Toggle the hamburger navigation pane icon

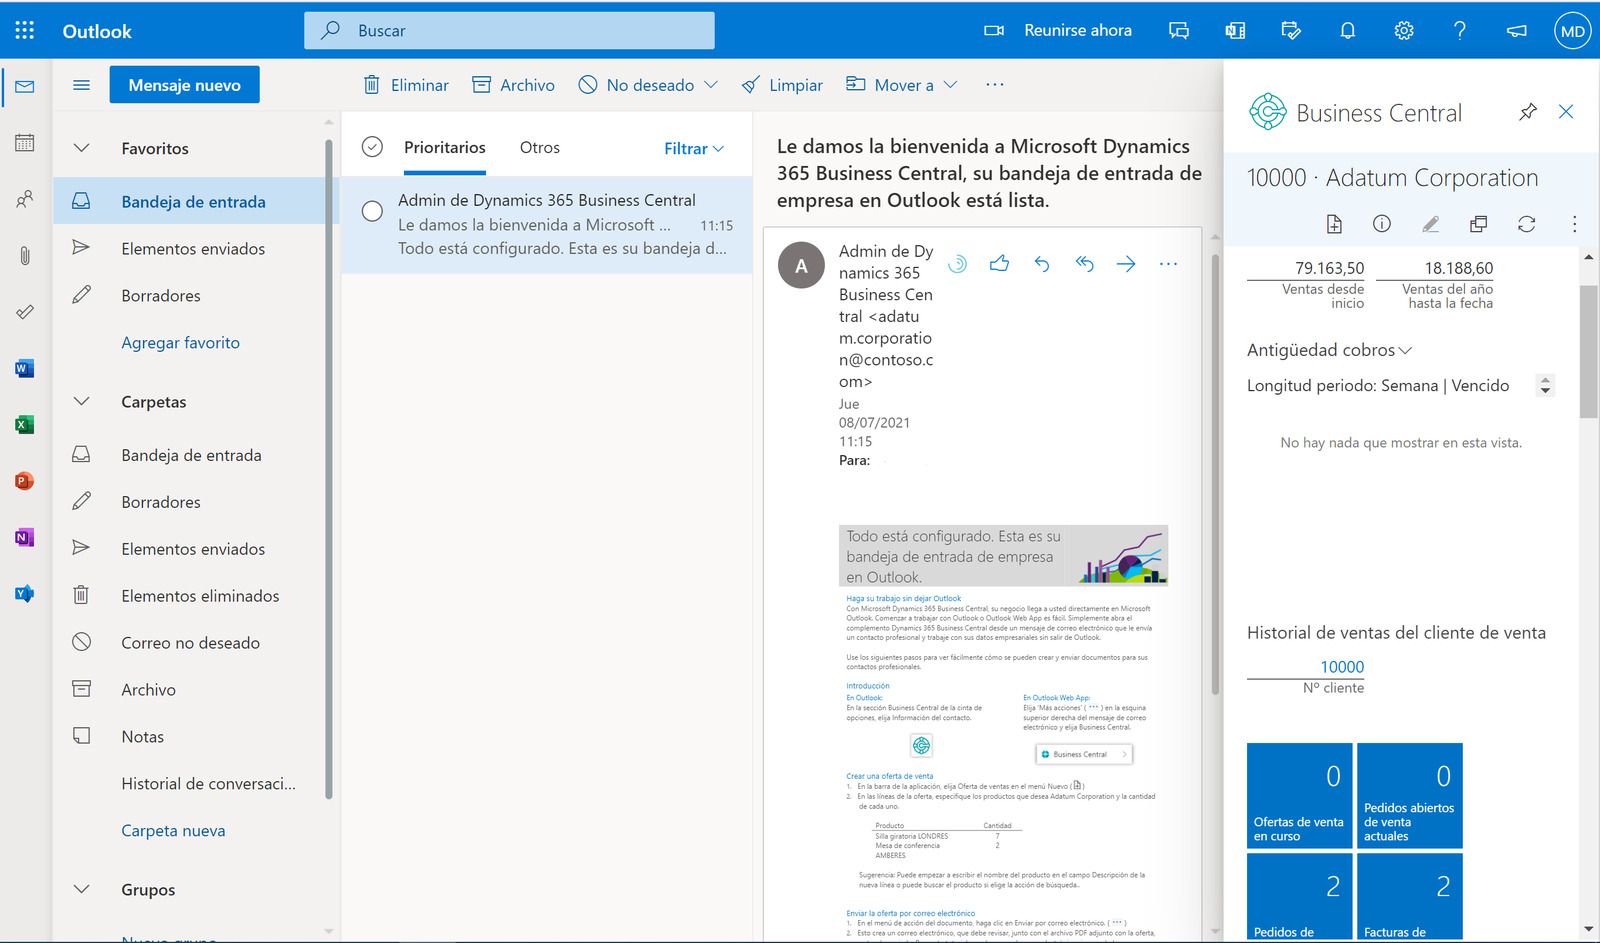click(x=82, y=85)
